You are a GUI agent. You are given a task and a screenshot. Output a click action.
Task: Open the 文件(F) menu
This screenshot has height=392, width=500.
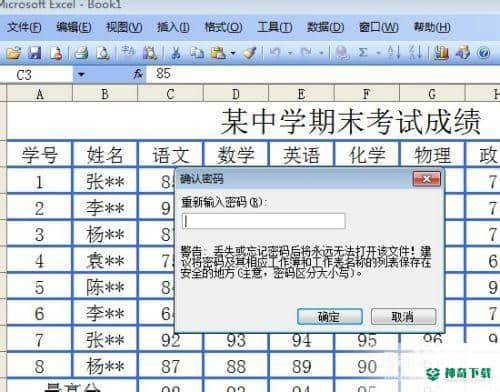pyautogui.click(x=24, y=27)
